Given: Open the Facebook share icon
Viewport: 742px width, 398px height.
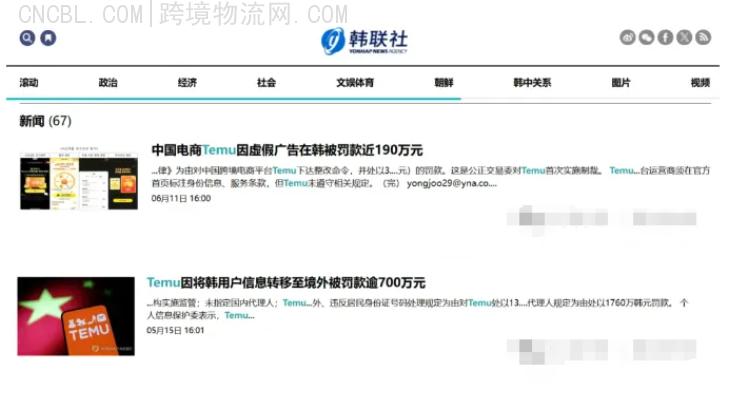Looking at the screenshot, I should (665, 37).
